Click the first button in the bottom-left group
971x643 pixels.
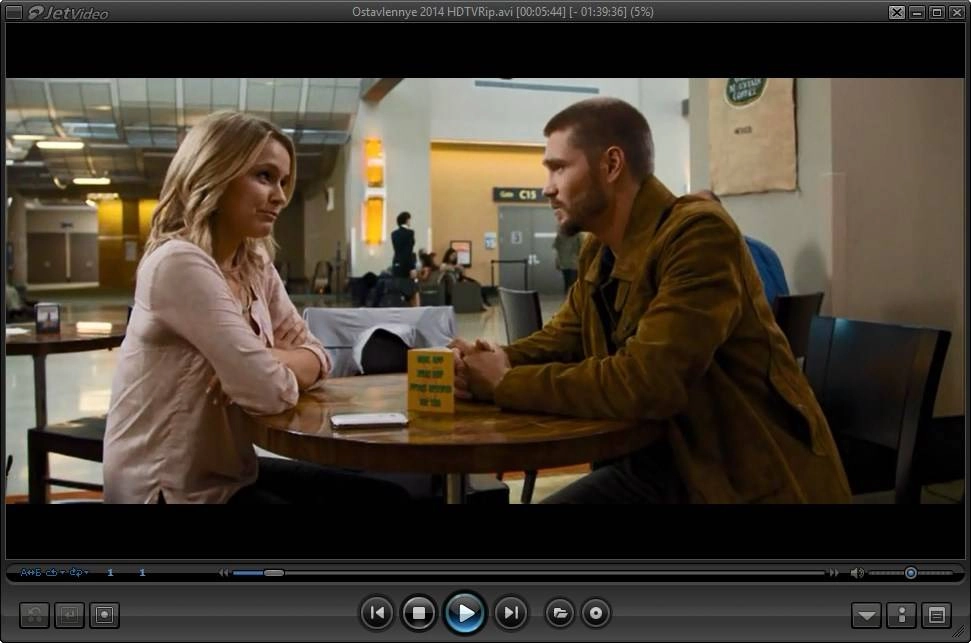click(x=34, y=615)
